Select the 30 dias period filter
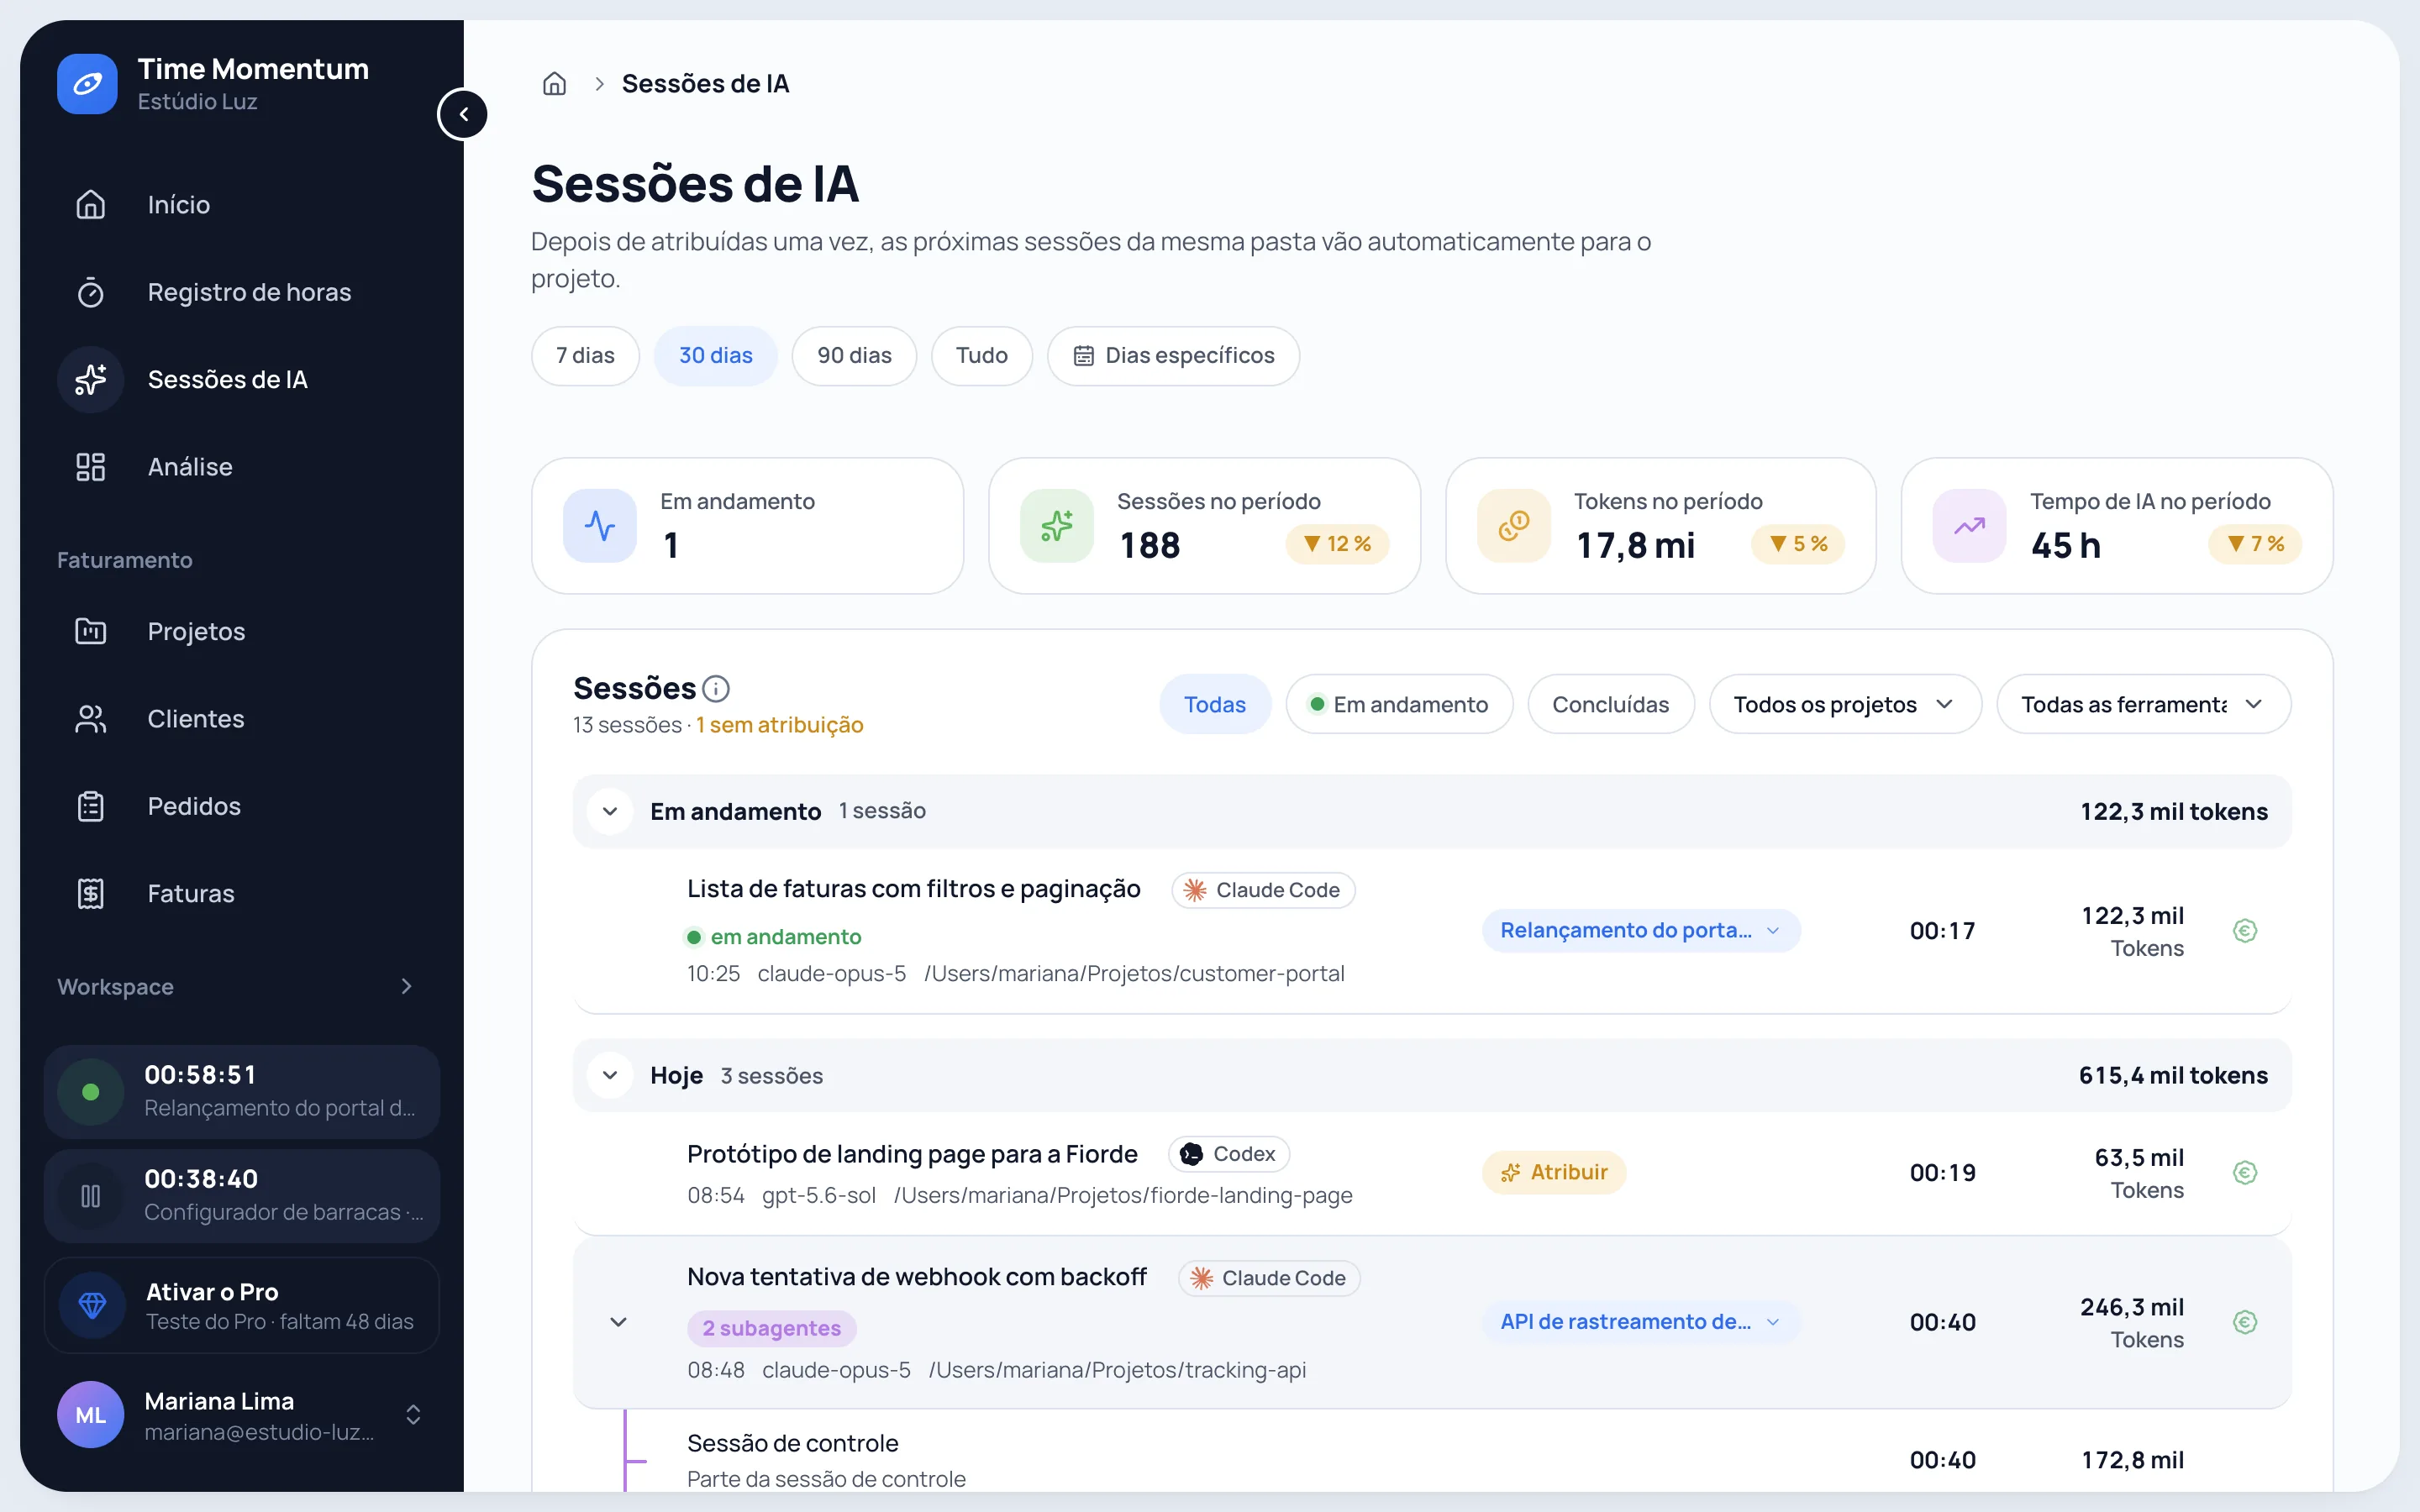Viewport: 2420px width, 1512px height. click(716, 356)
